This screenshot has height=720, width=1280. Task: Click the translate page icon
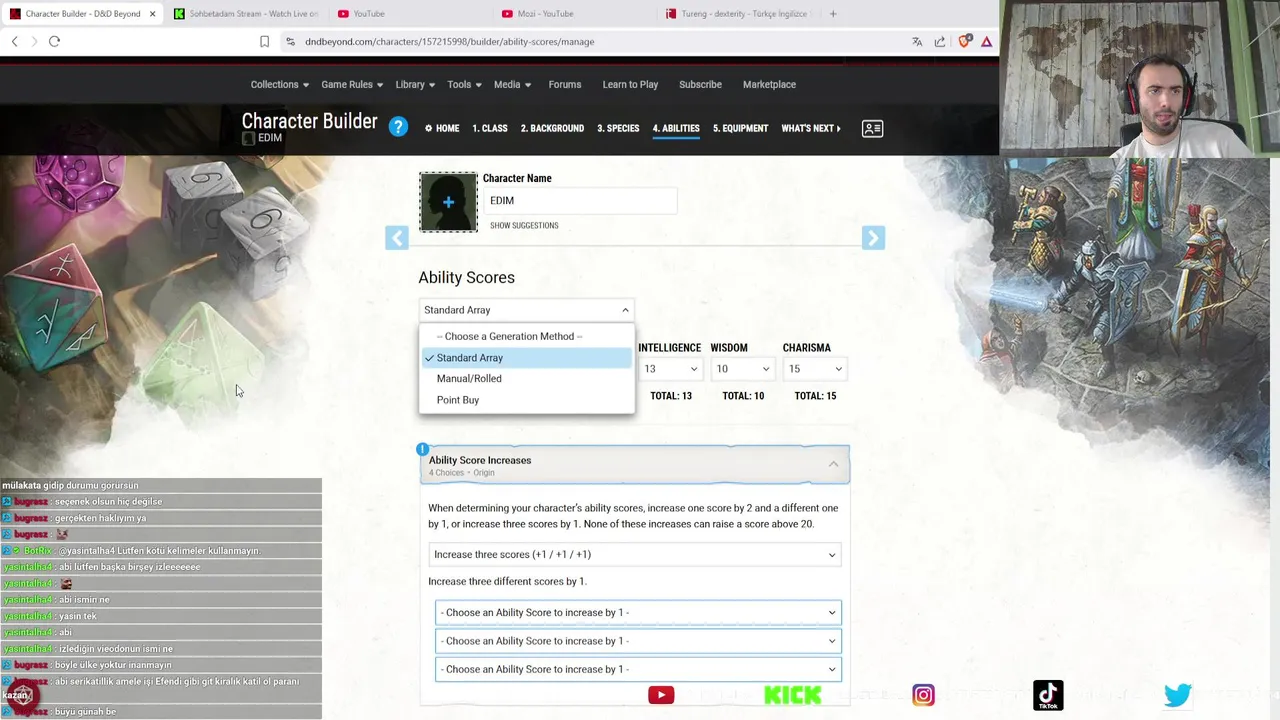[917, 41]
